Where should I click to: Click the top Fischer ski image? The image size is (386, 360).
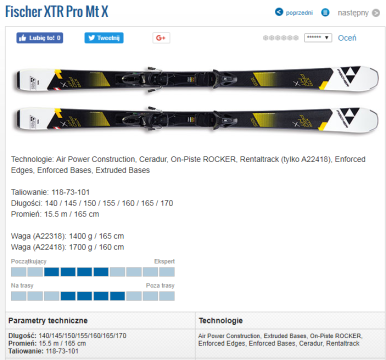[x=197, y=80]
